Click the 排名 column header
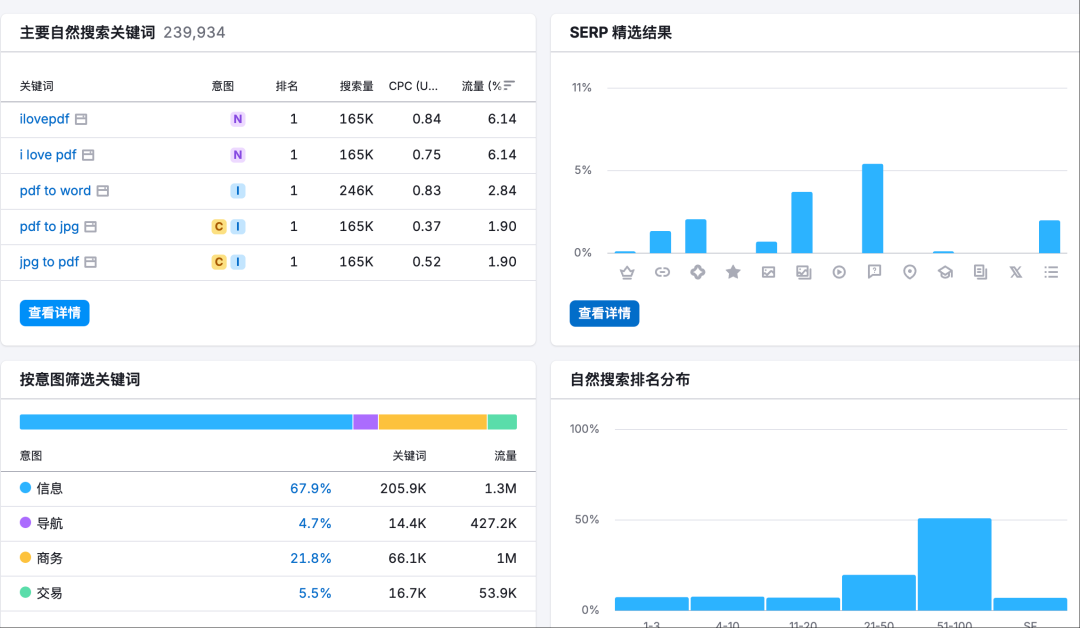Viewport: 1080px width, 628px height. point(287,86)
